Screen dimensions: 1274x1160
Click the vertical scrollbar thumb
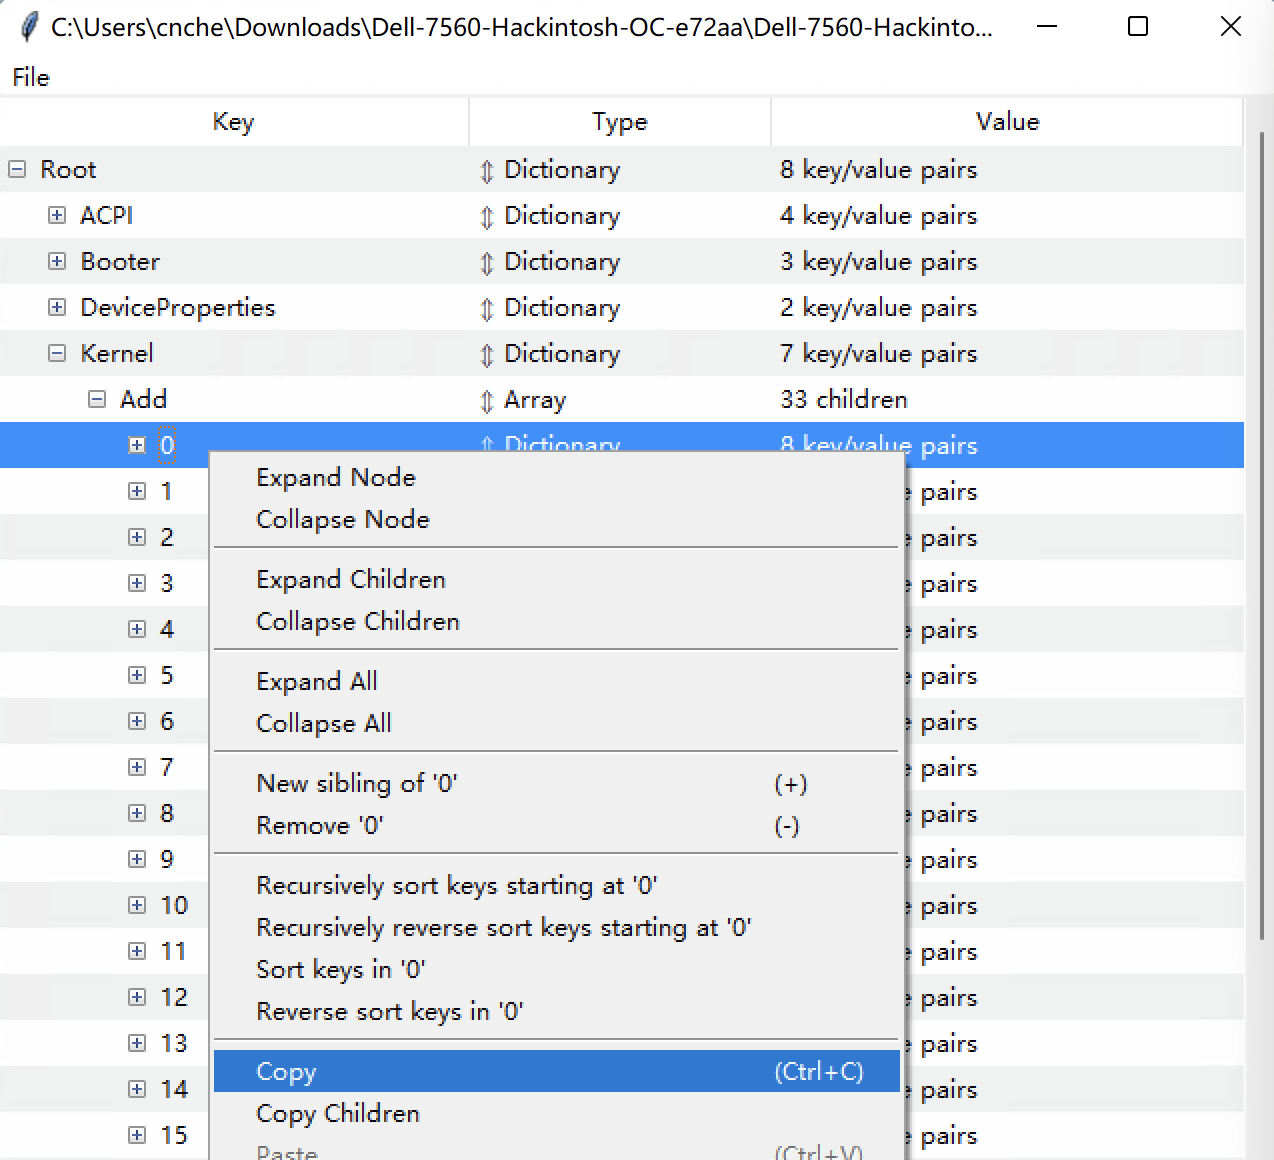tap(1261, 534)
